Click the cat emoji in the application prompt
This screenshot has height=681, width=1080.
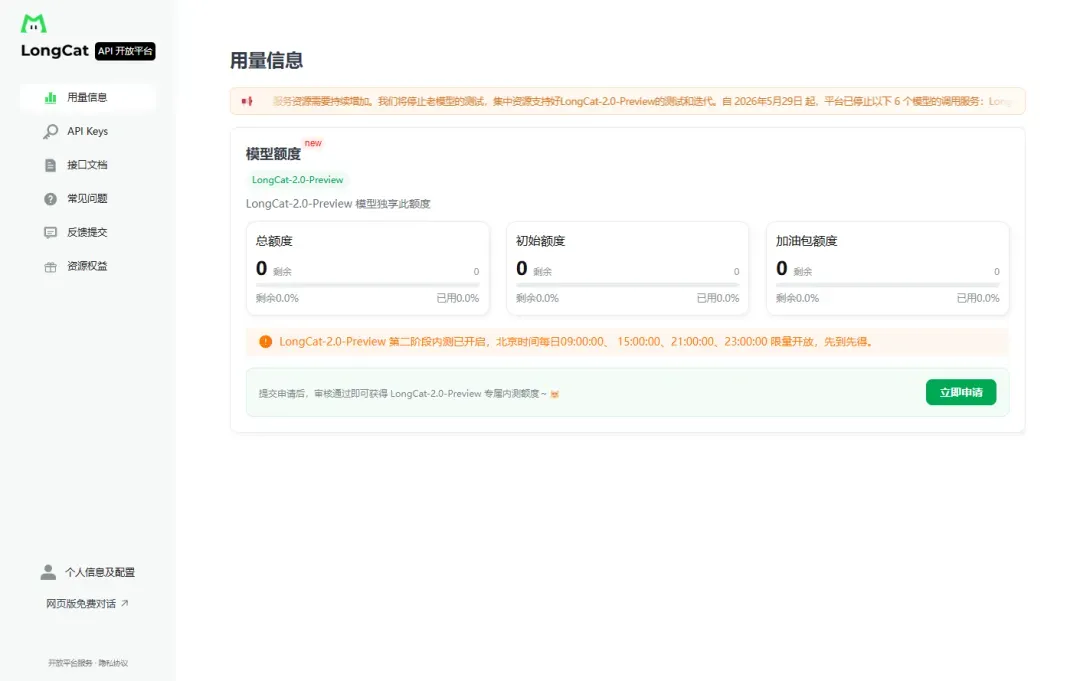(554, 394)
